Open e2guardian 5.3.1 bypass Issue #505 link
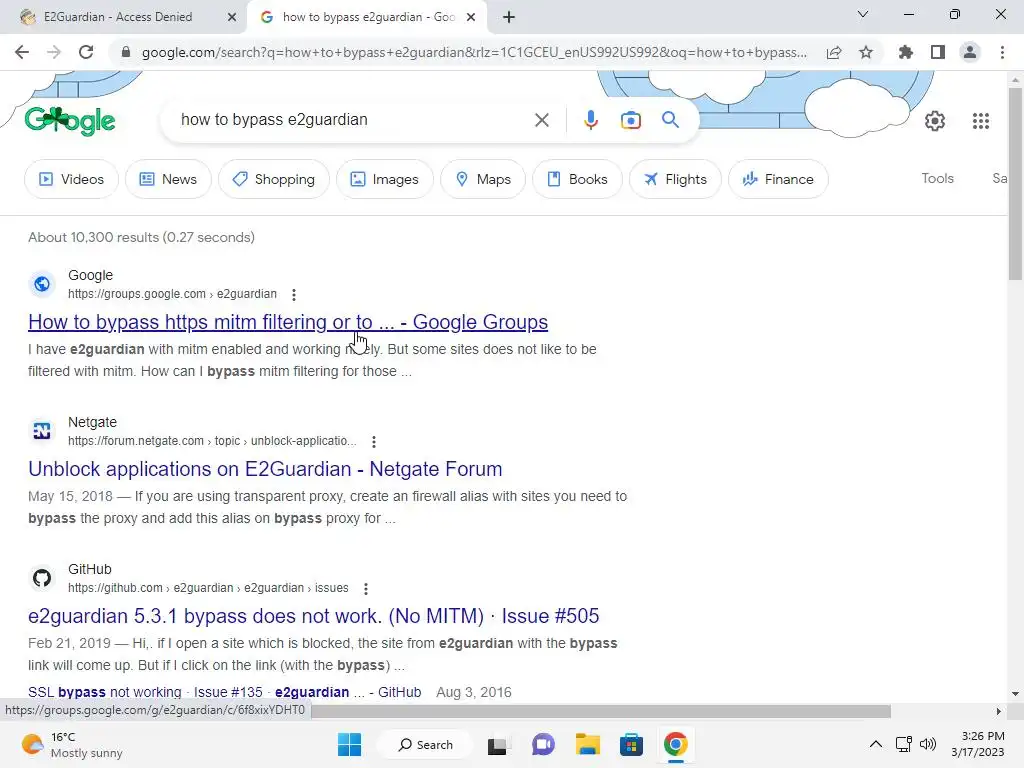This screenshot has height=768, width=1024. (313, 616)
